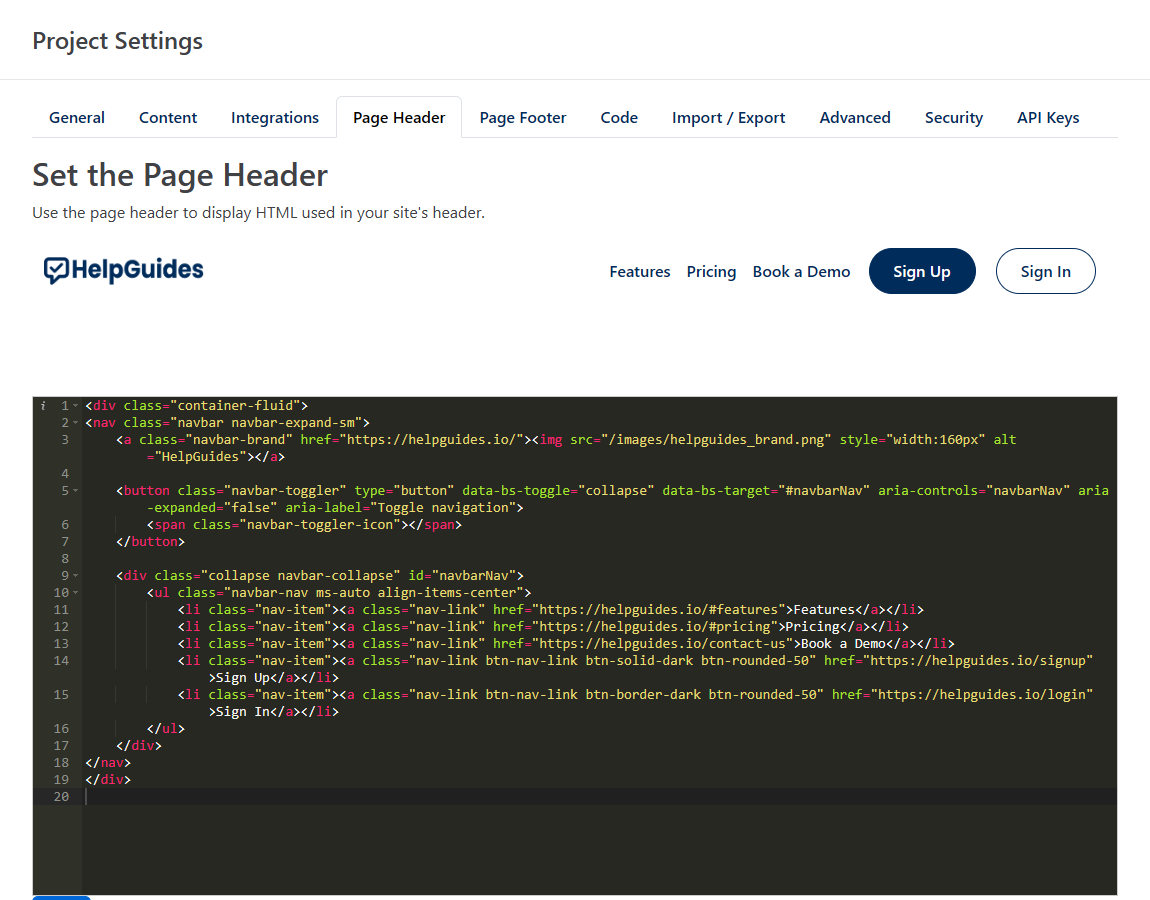Screen dimensions: 1150x900
Task: Click the Sign Up button
Action: pos(922,271)
